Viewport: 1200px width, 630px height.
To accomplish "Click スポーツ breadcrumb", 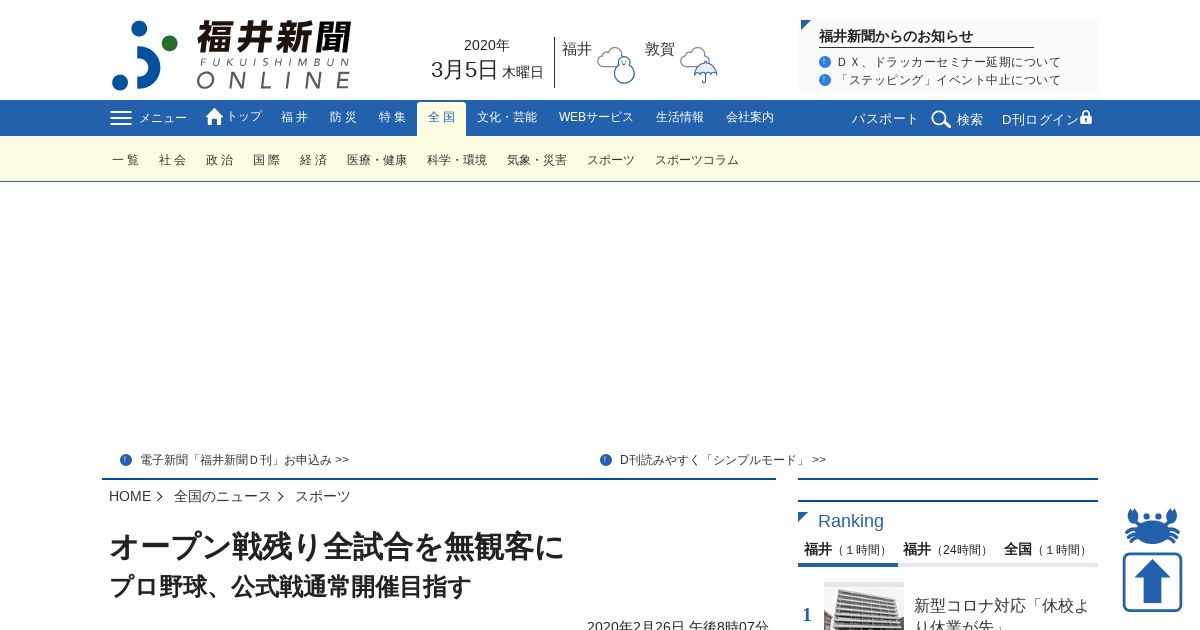I will click(323, 496).
